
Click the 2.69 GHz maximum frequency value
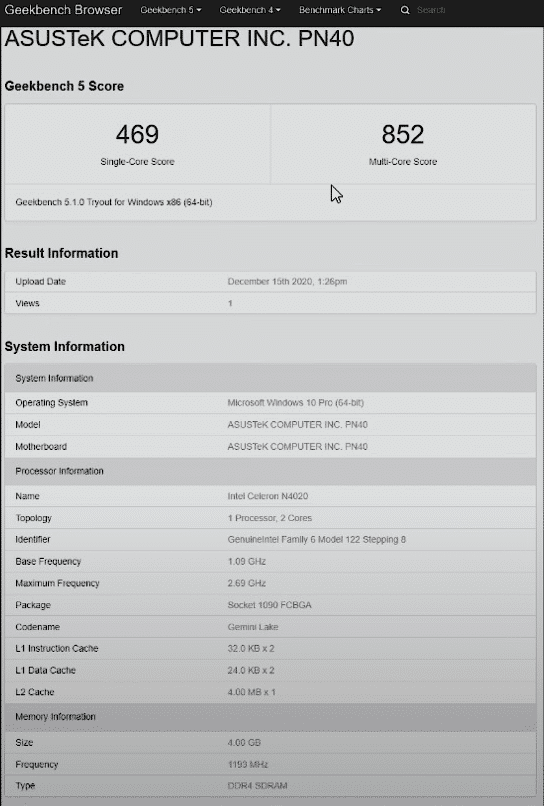pyautogui.click(x=247, y=583)
